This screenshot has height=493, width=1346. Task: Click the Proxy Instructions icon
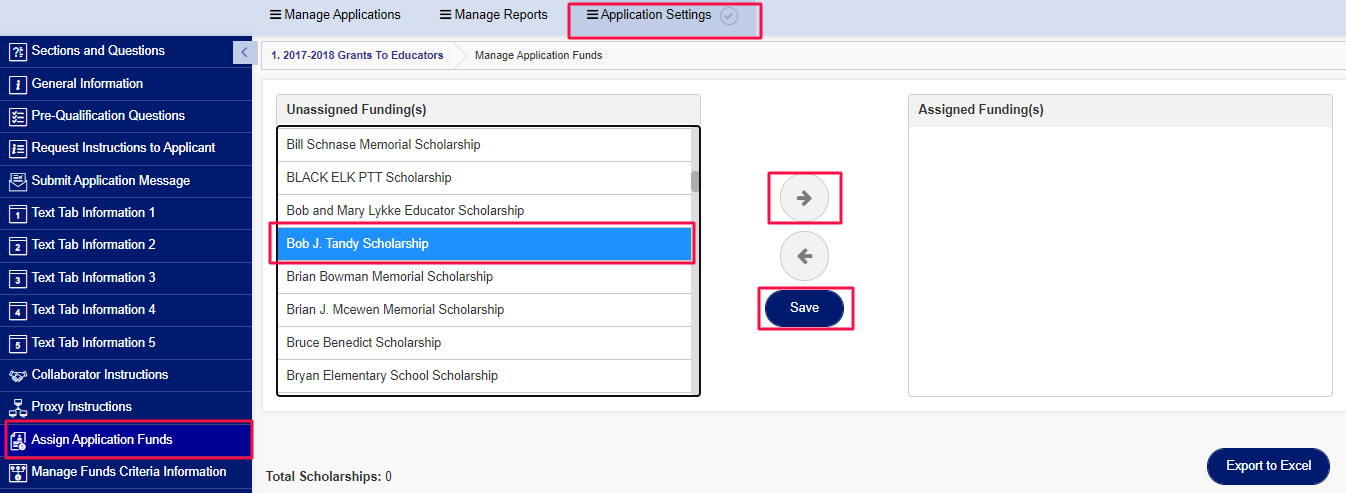coord(17,408)
